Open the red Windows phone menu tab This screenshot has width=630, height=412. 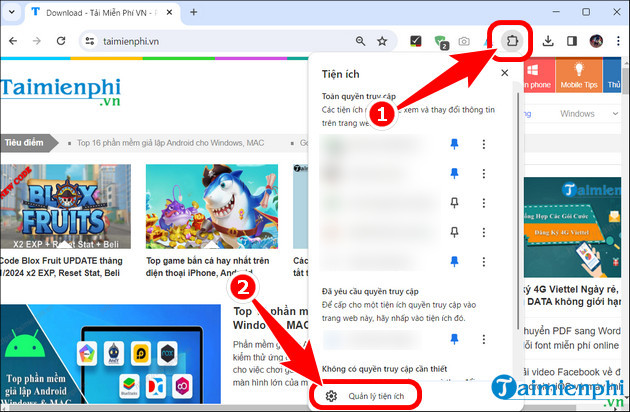click(539, 75)
